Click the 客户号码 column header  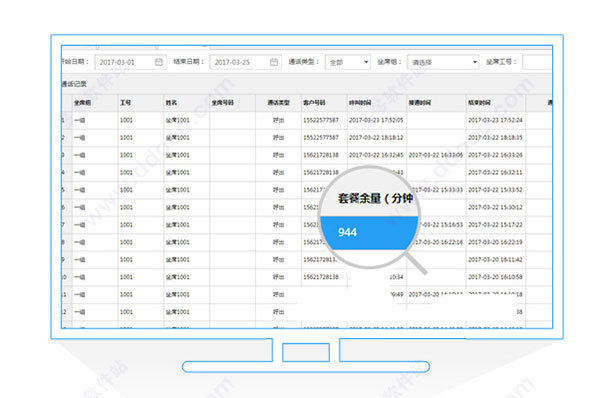pyautogui.click(x=314, y=103)
